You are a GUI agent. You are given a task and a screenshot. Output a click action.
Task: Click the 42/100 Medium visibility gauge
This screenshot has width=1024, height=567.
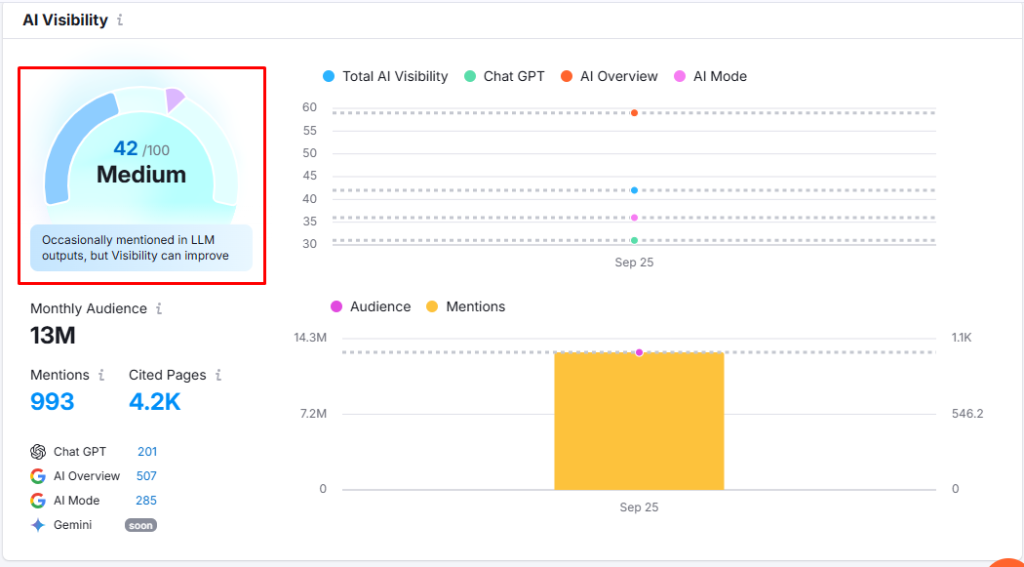[141, 163]
